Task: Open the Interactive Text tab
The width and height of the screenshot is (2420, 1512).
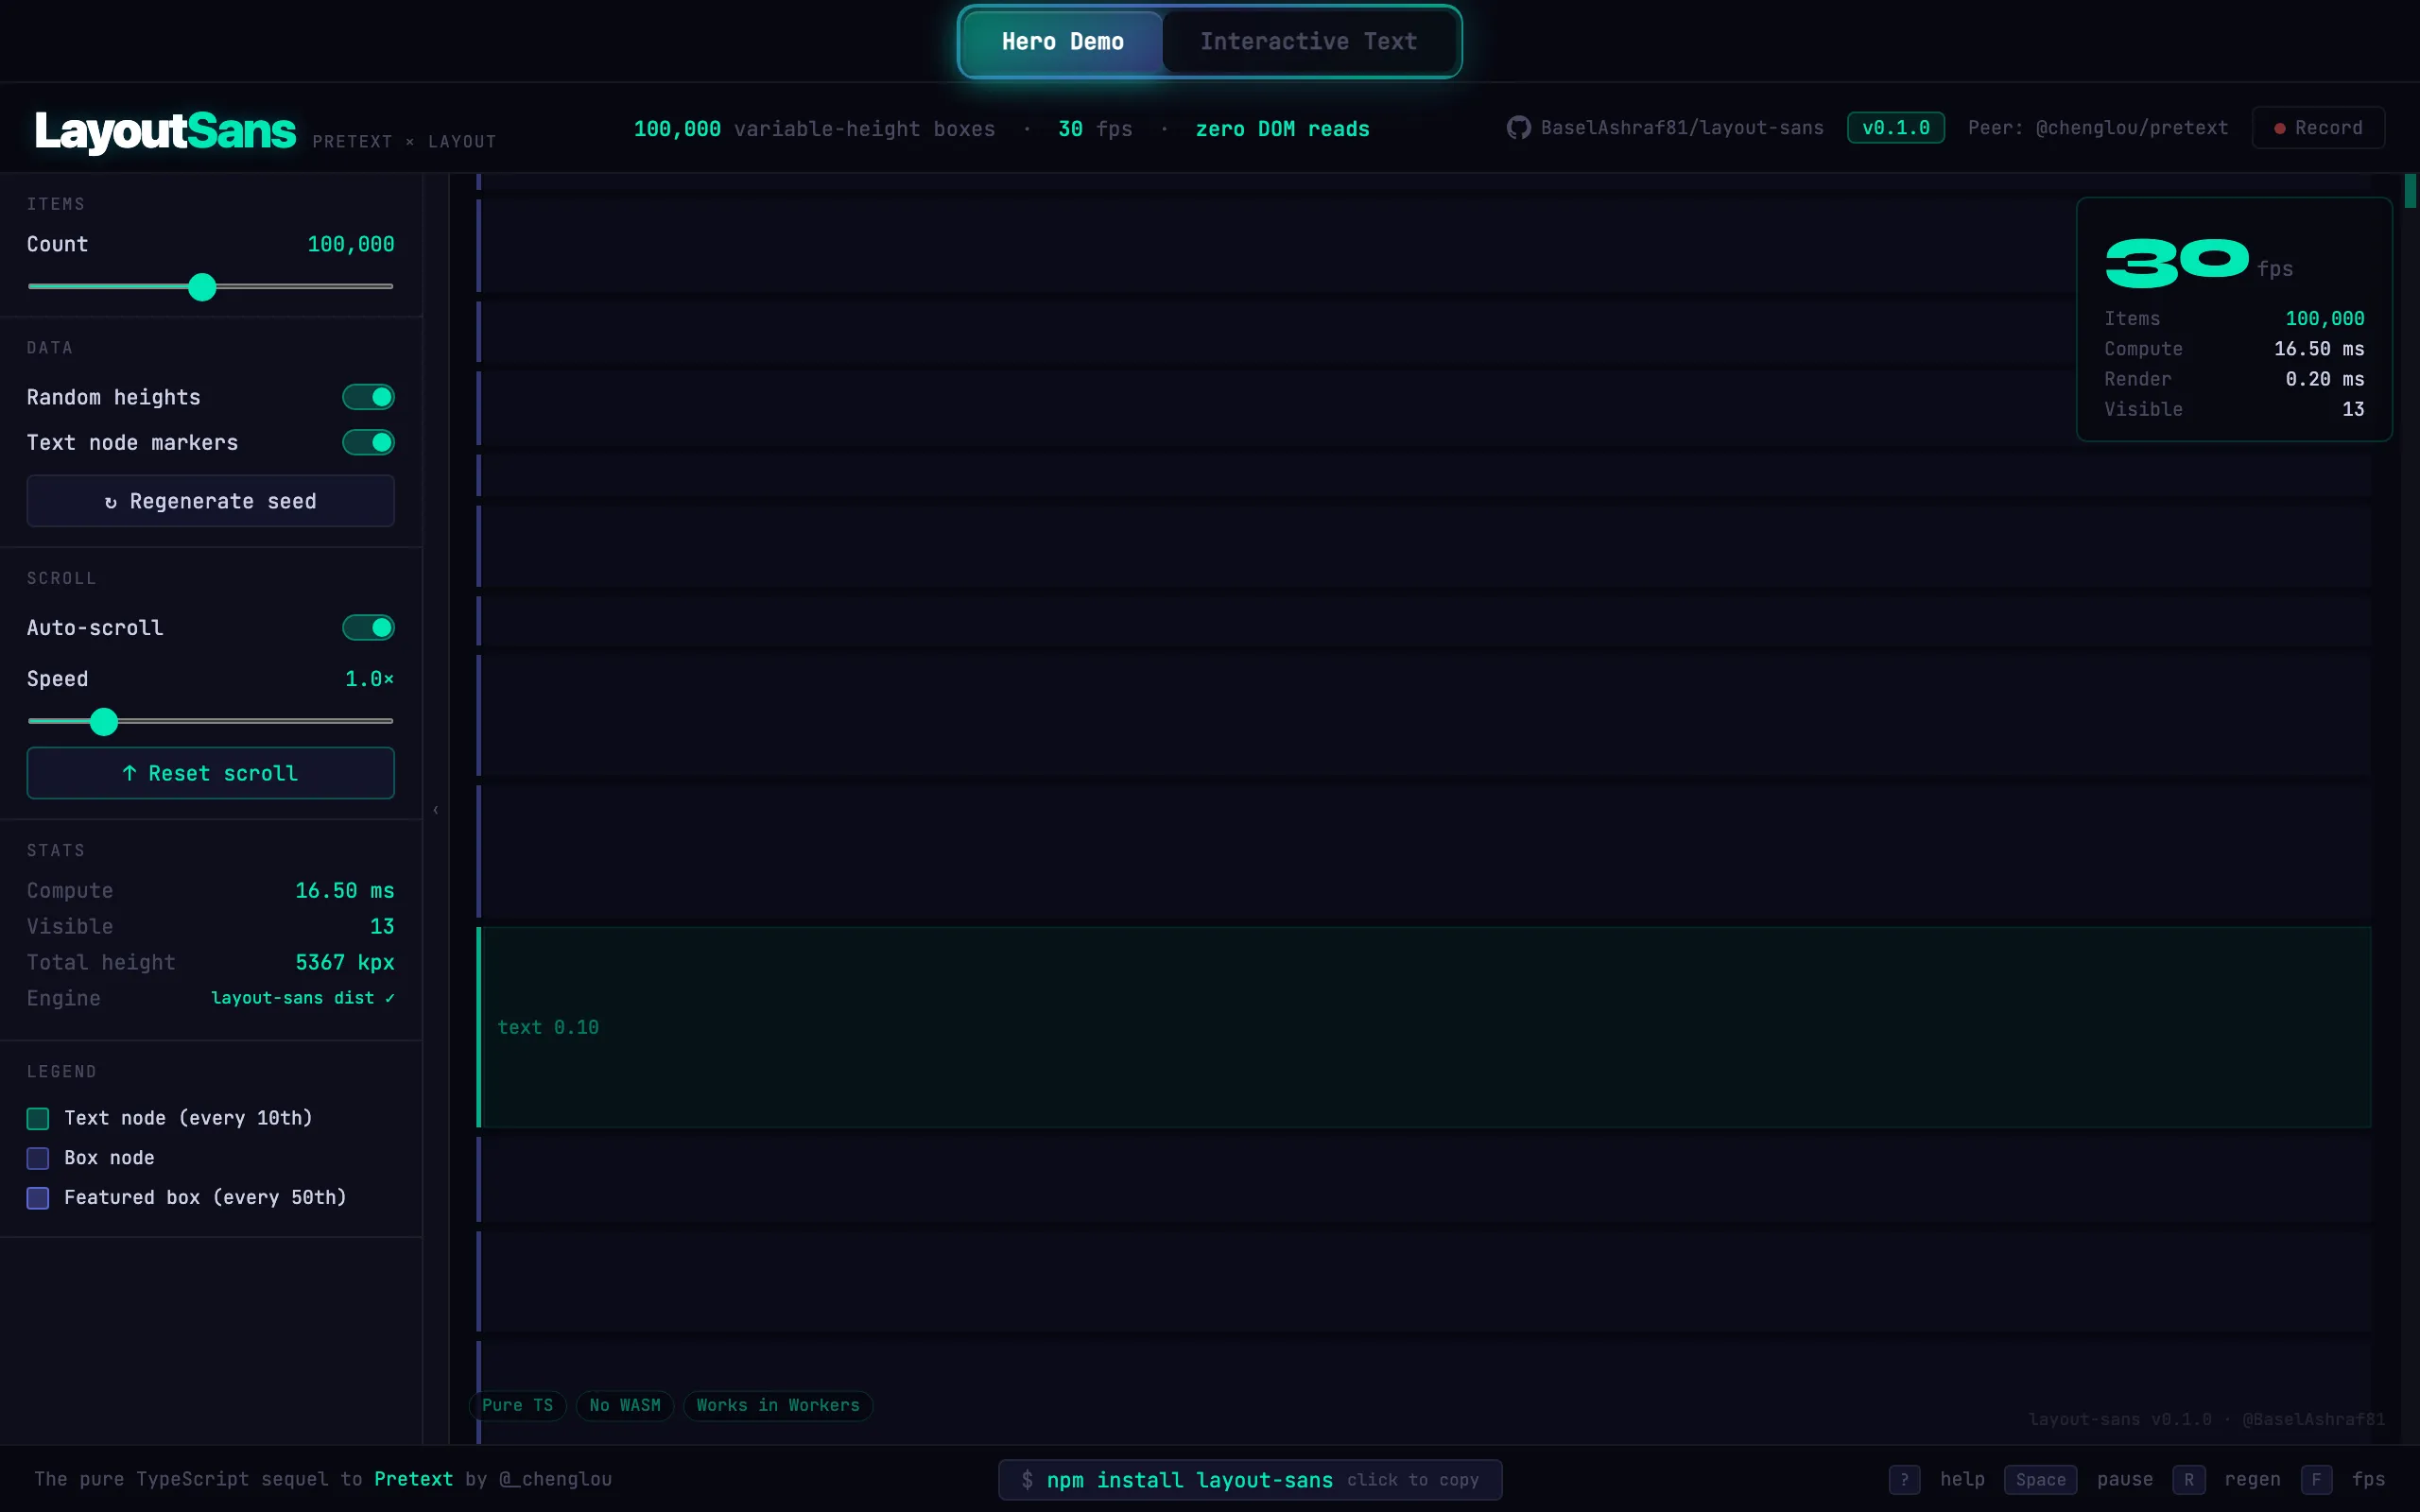Action: tap(1308, 42)
